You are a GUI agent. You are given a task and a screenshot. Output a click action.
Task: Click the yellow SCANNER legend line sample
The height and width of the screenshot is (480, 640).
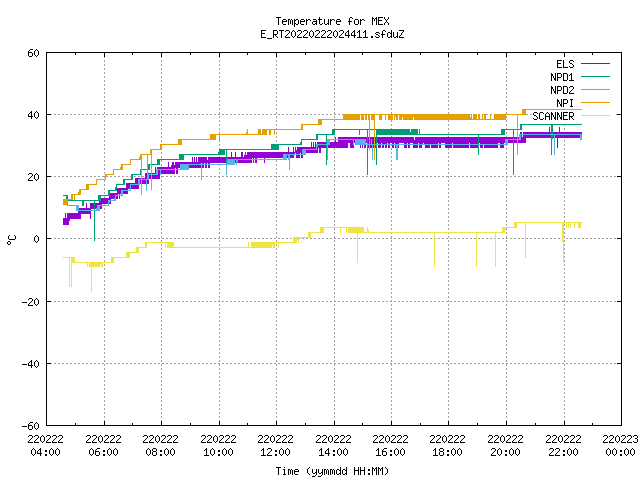595,116
